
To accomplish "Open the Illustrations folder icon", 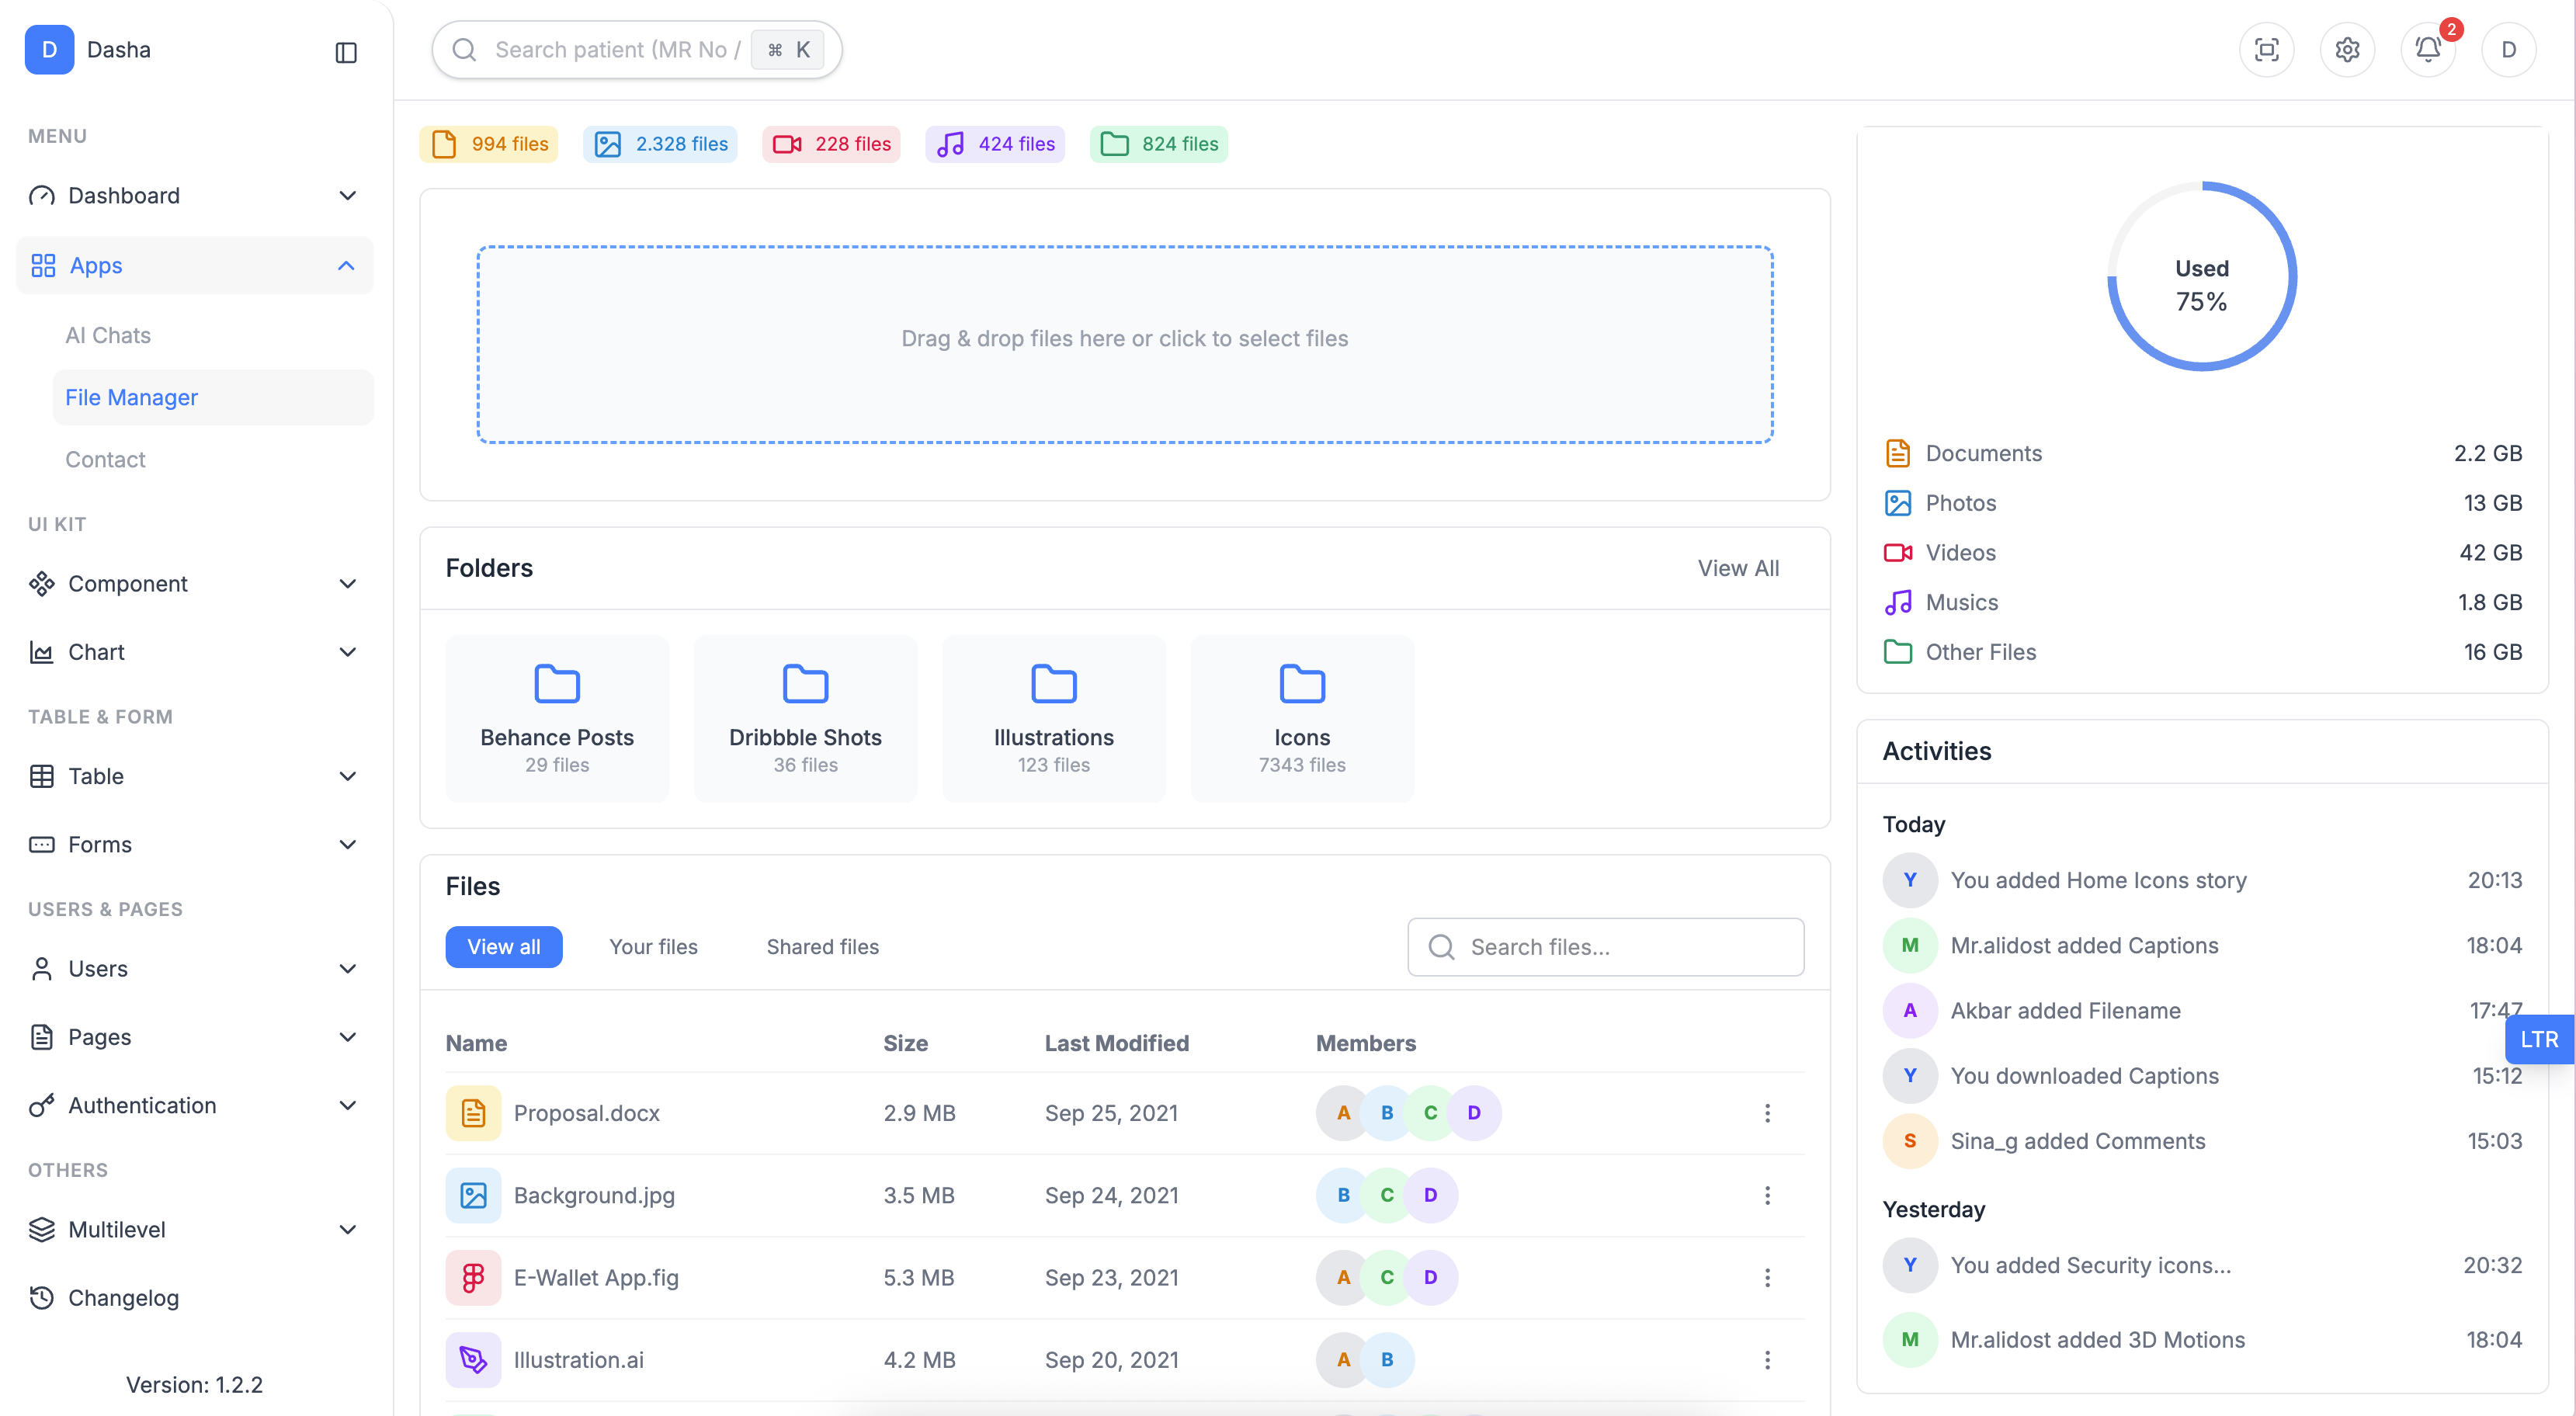I will pos(1053,684).
